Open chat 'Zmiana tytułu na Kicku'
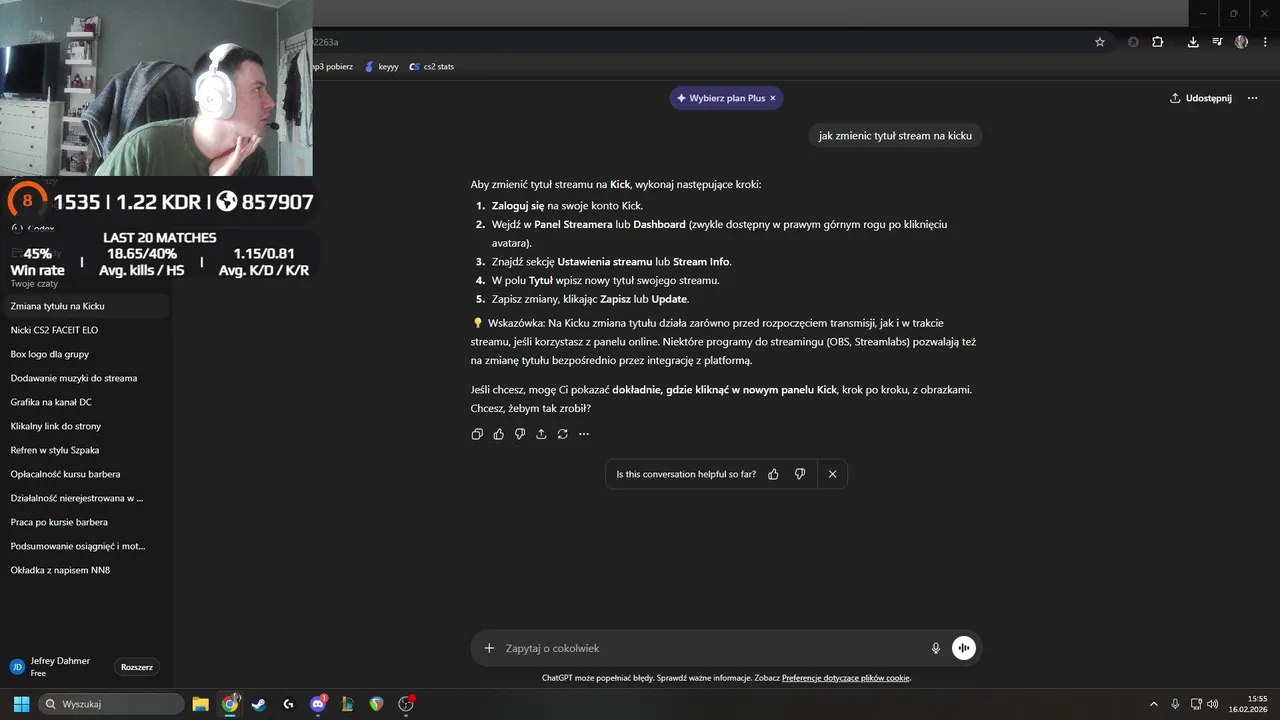This screenshot has height=720, width=1280. [x=86, y=306]
